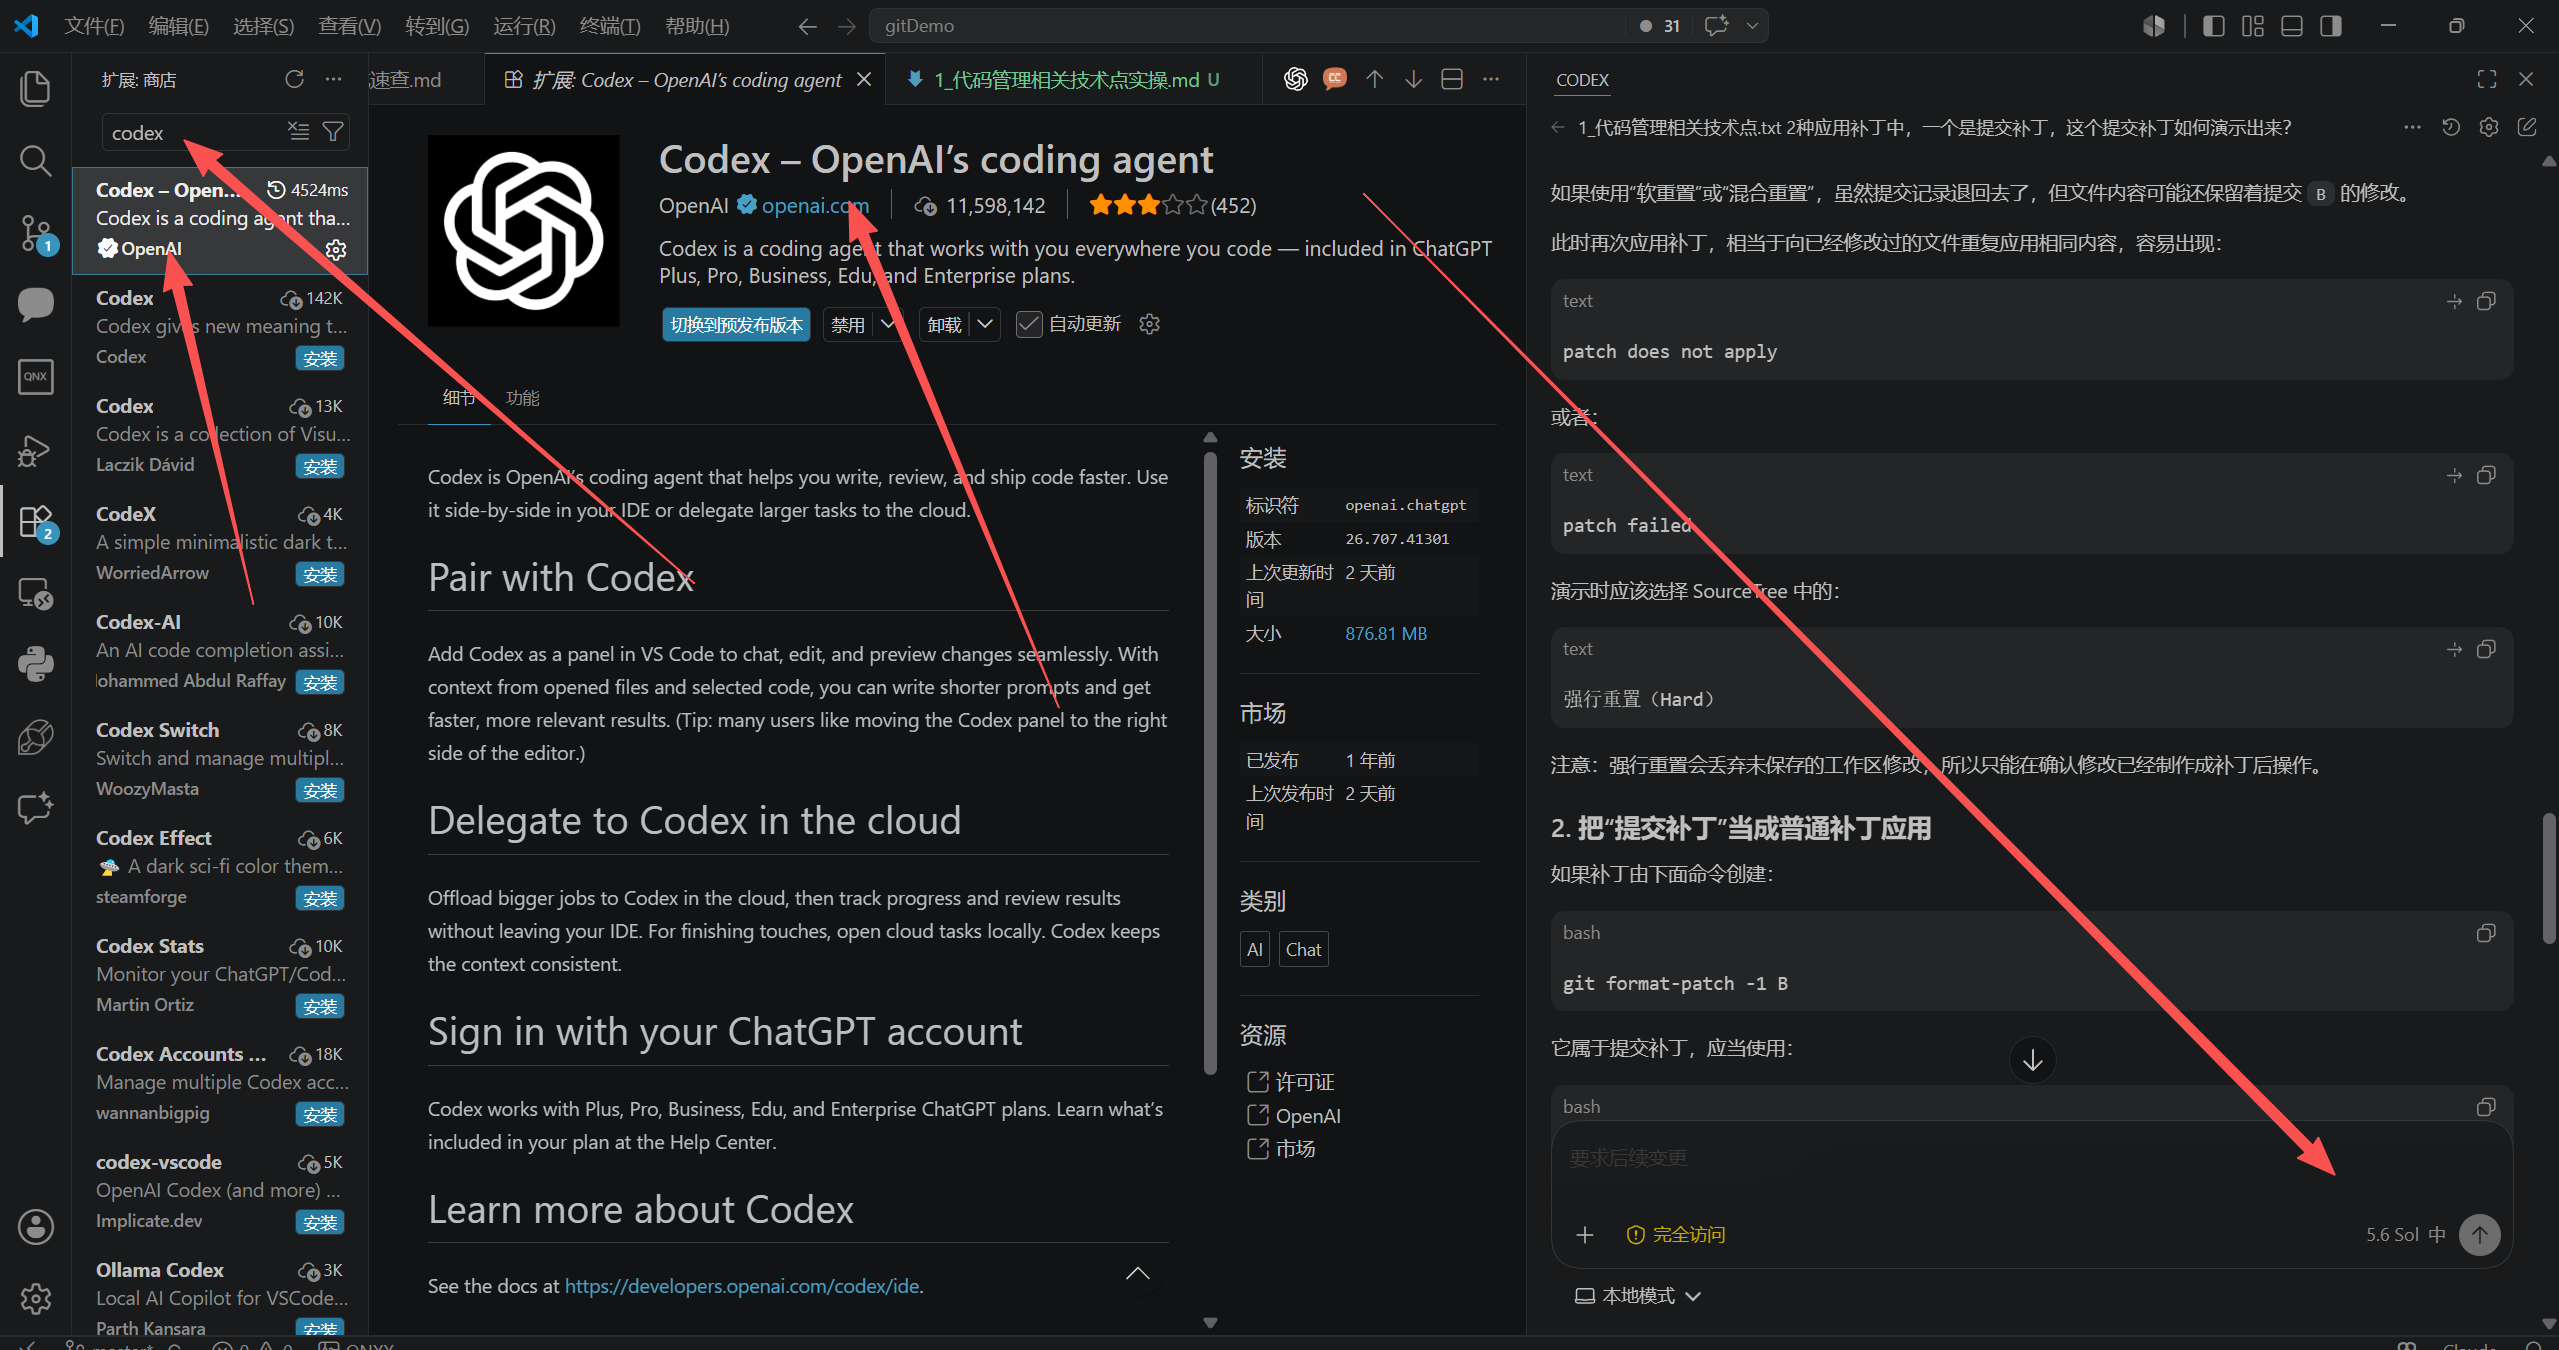This screenshot has width=2559, height=1350.
Task: Open the more actions menu in the Codex chat header
Action: pos(2413,127)
